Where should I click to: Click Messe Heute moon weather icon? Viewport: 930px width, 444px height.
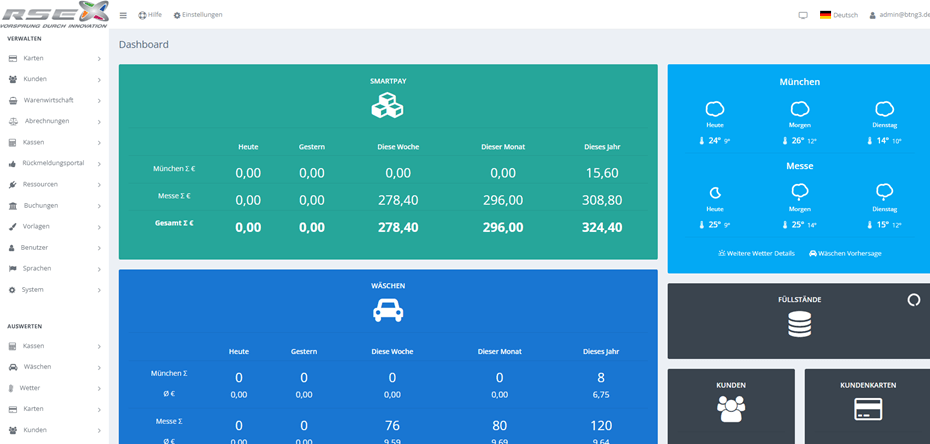[x=716, y=192]
